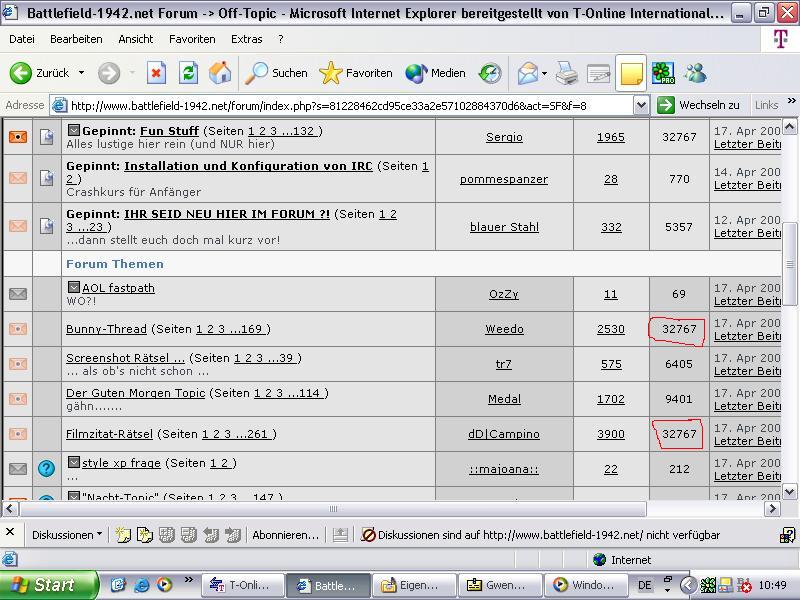
Task: View profile of user Sergio
Action: point(504,137)
